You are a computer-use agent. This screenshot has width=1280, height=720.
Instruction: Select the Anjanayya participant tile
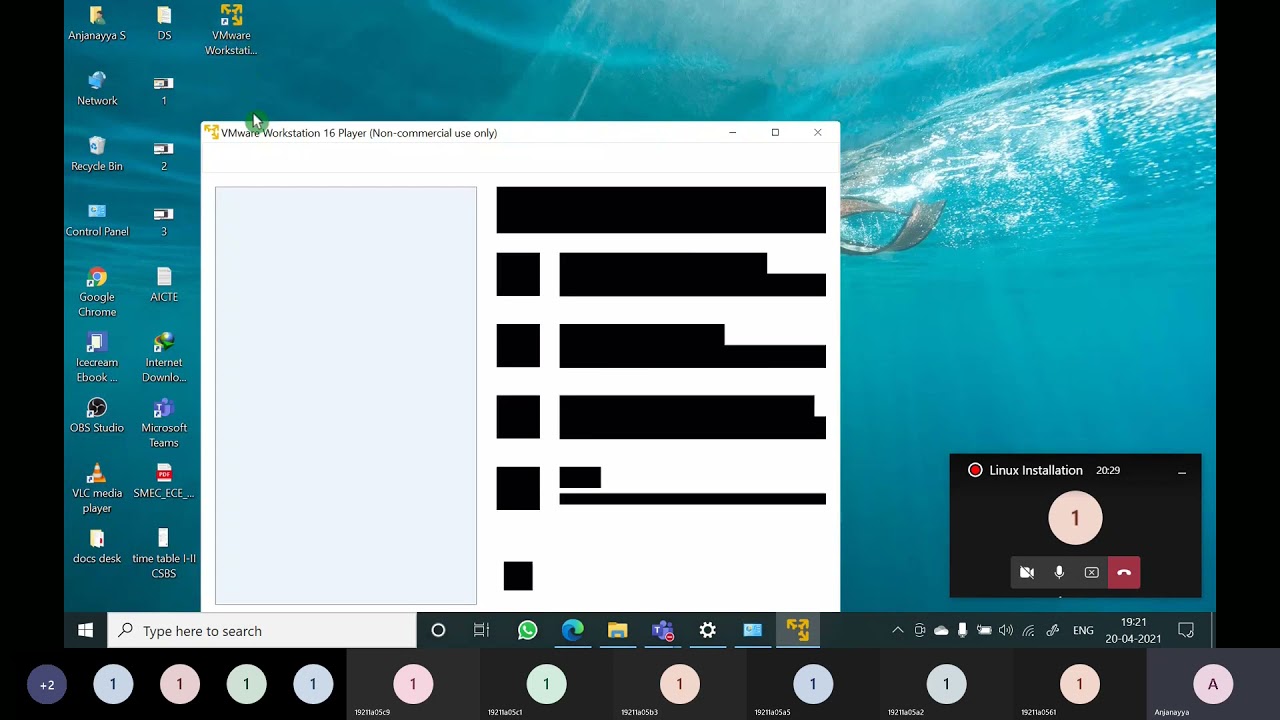[x=1213, y=685]
